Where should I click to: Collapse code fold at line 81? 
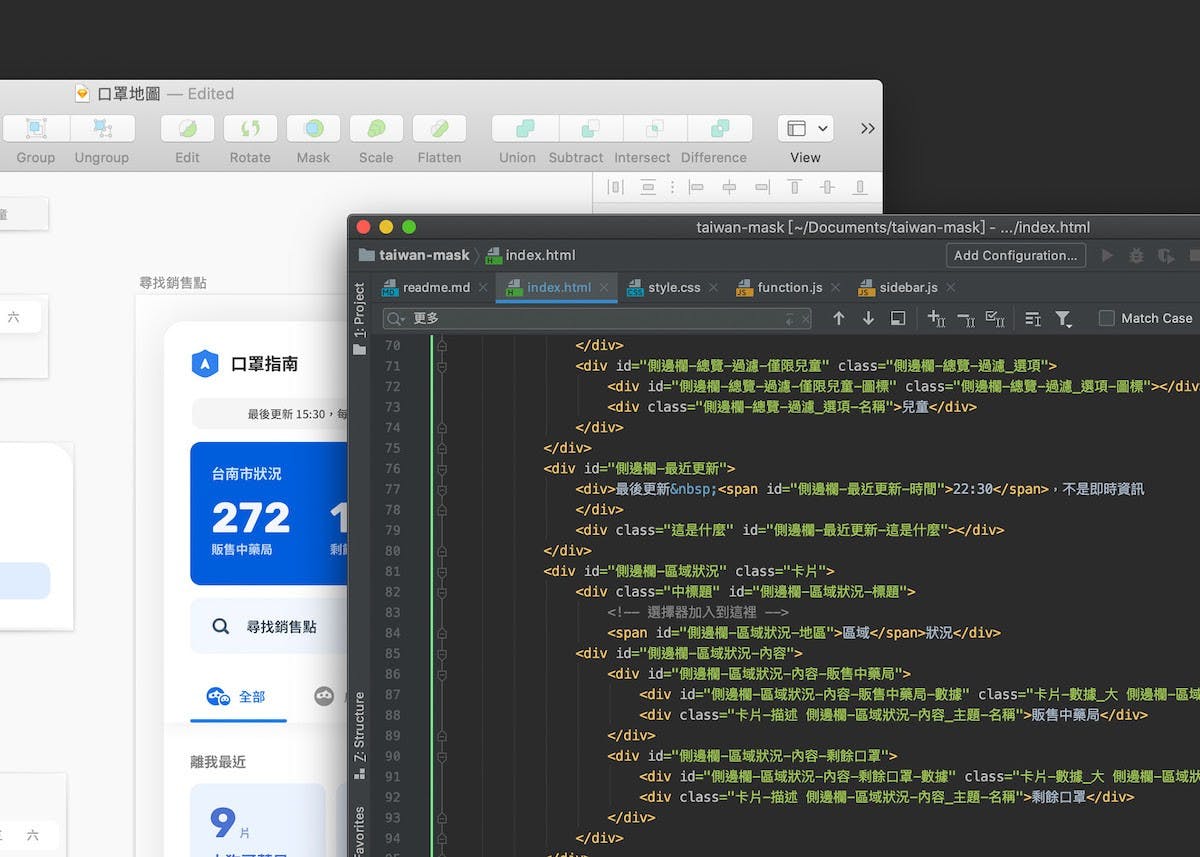[442, 571]
